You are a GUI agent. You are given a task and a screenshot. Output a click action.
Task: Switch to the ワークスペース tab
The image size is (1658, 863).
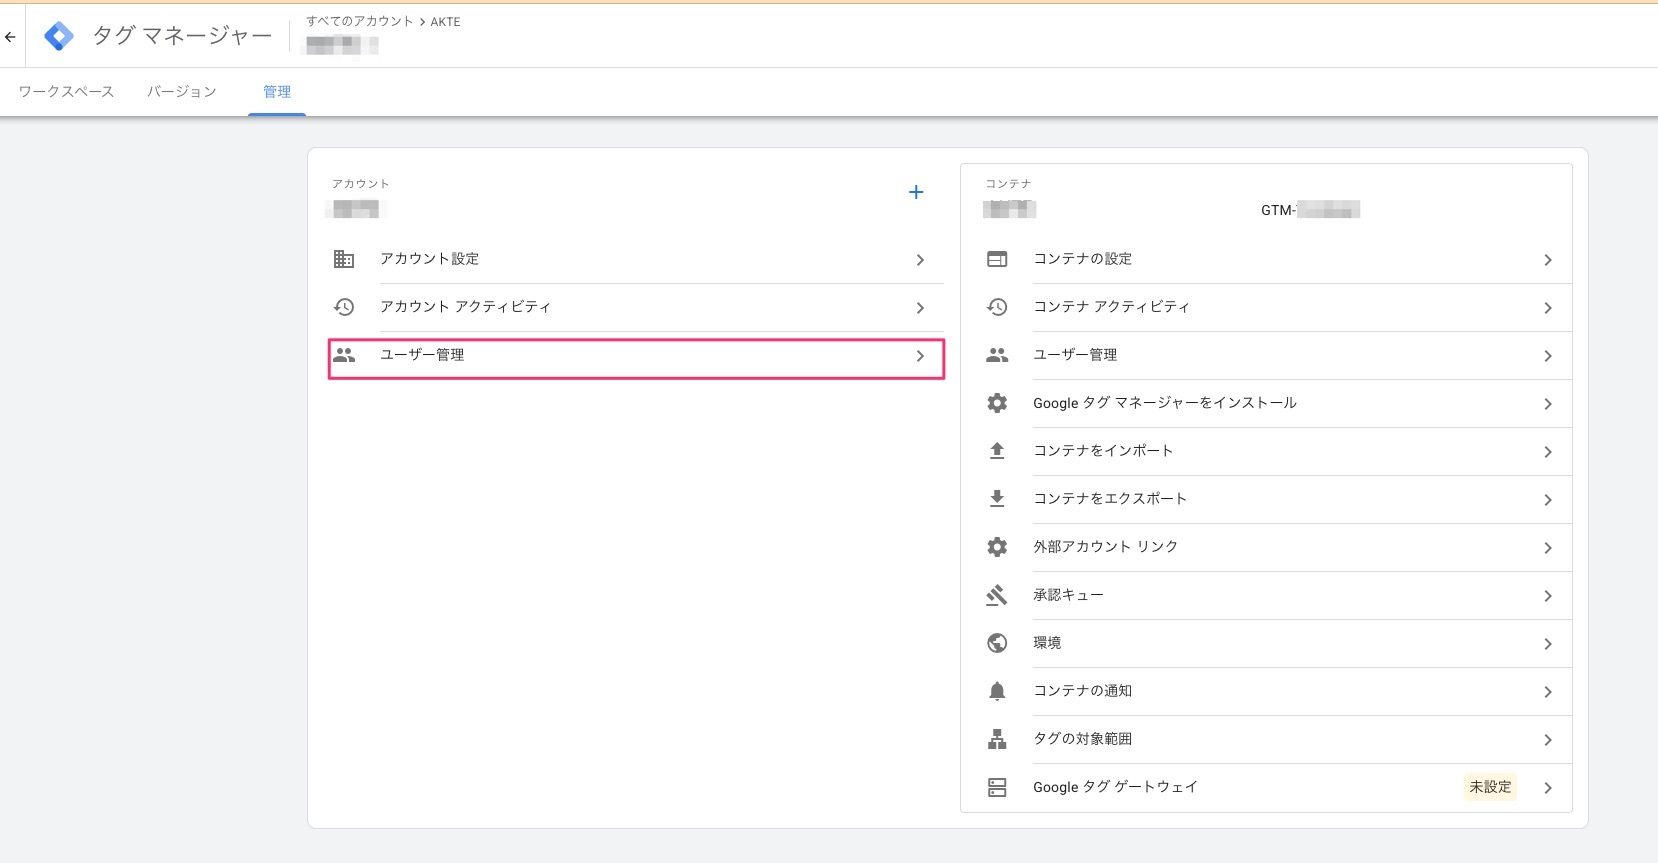[x=66, y=92]
